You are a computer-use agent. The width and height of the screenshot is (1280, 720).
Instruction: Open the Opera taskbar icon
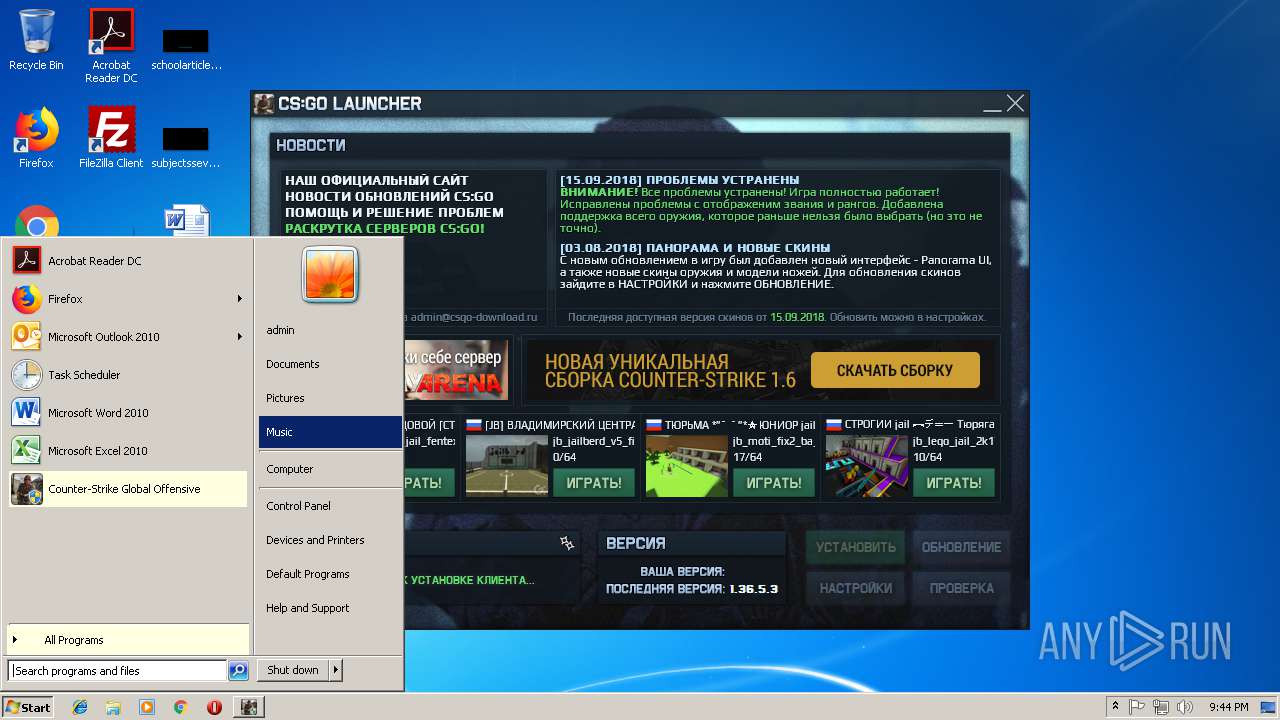click(x=214, y=707)
